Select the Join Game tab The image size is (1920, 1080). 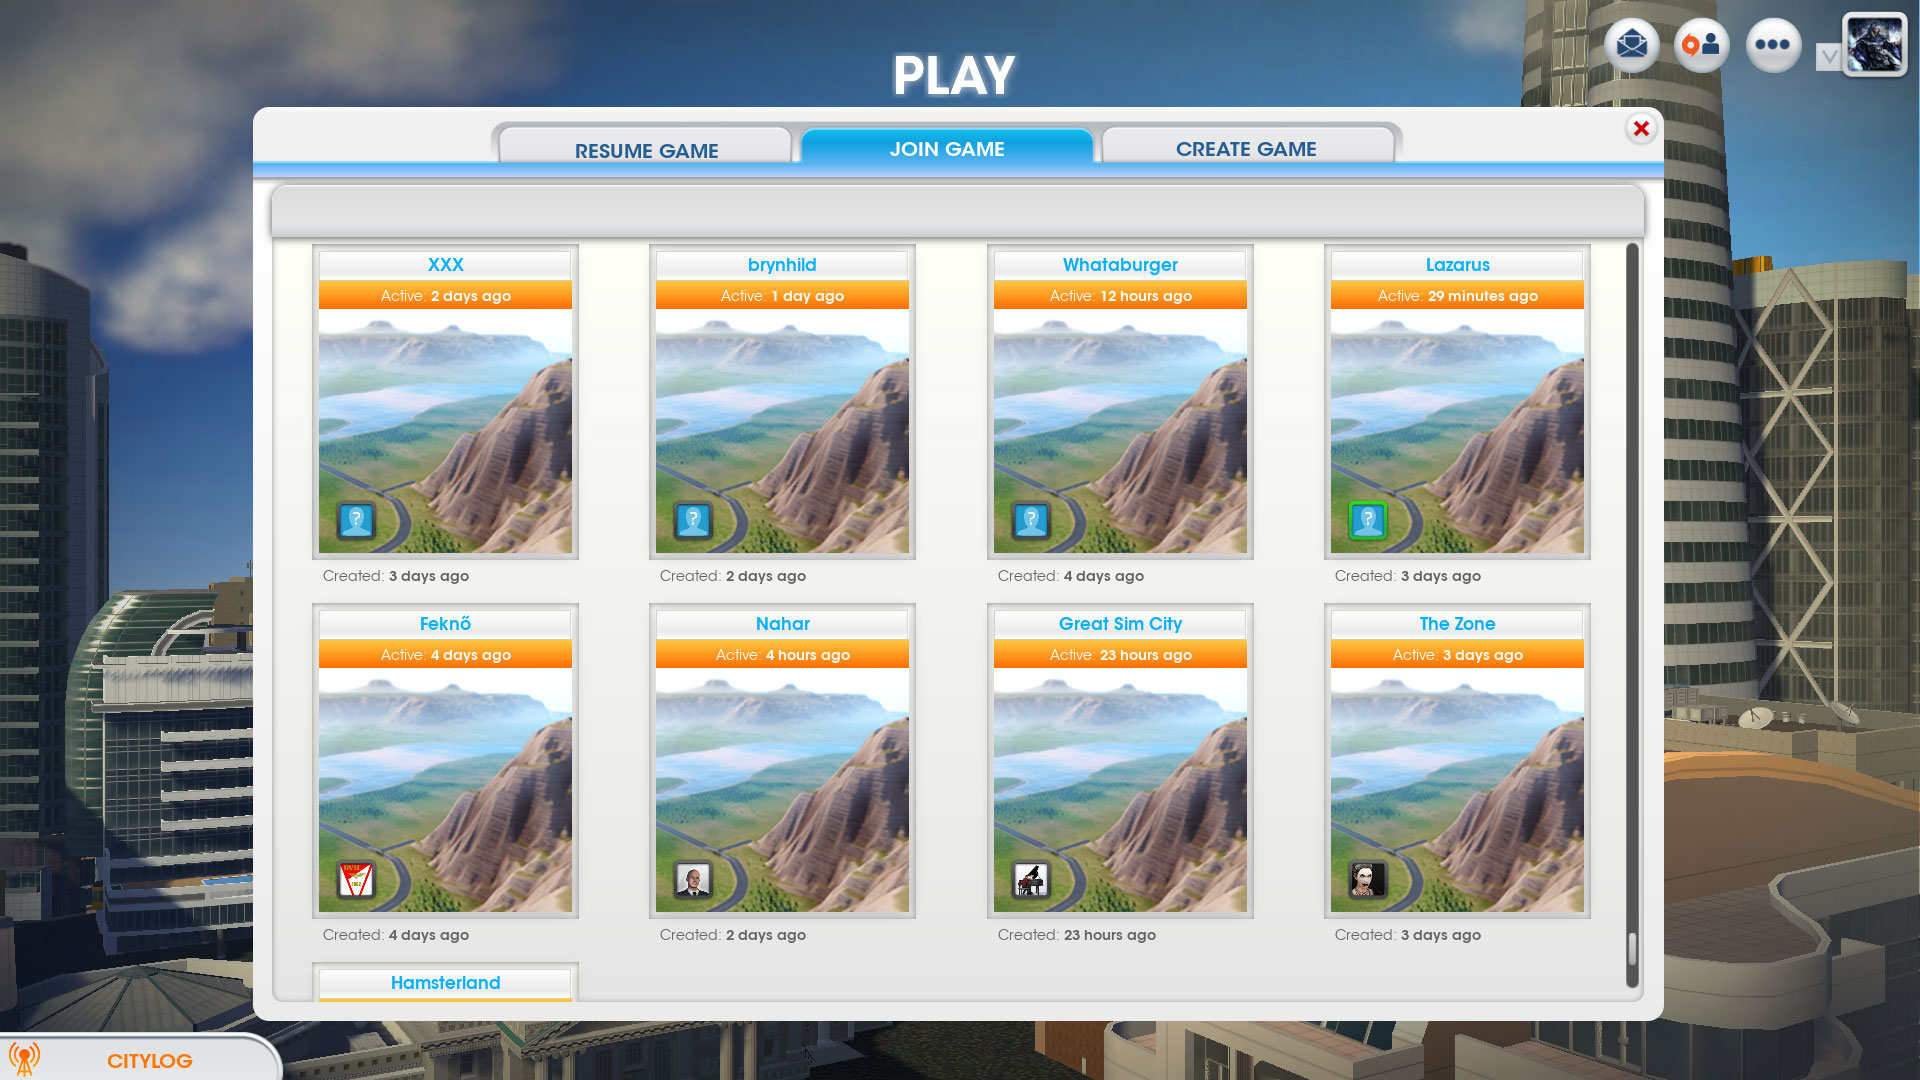947,148
